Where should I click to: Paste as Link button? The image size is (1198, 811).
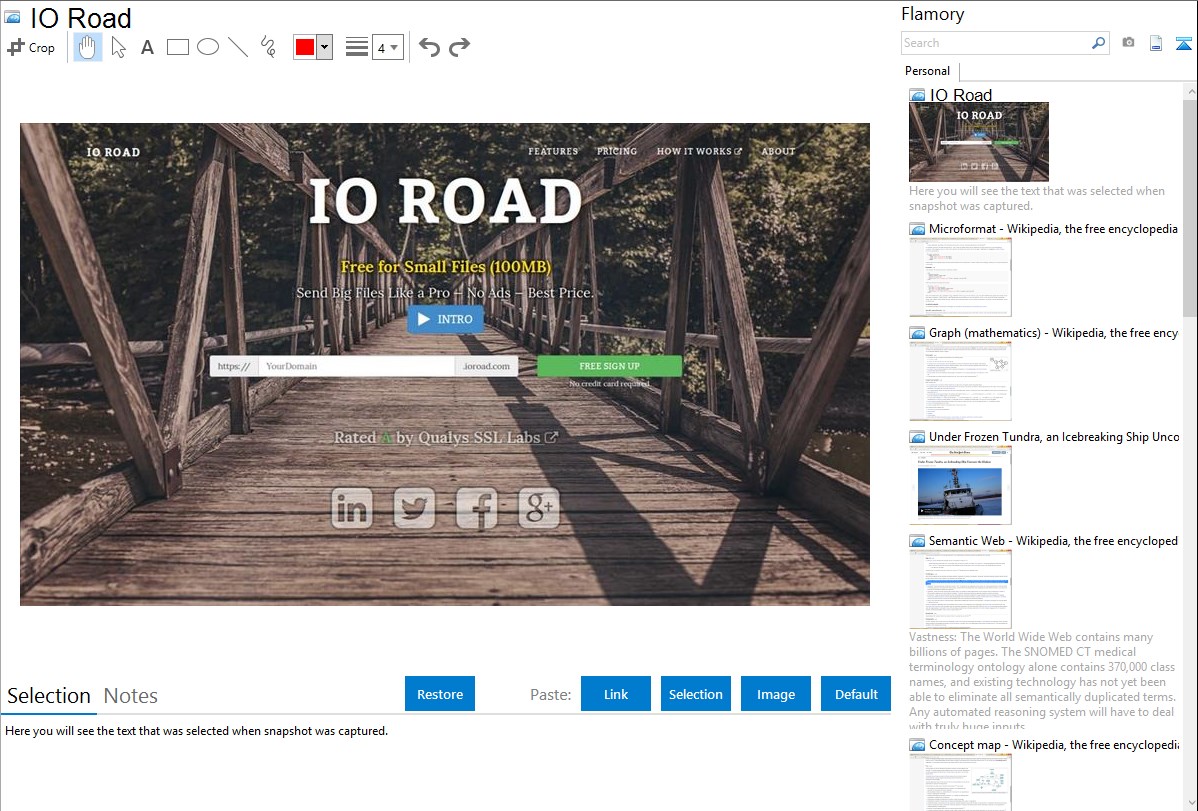tap(616, 694)
